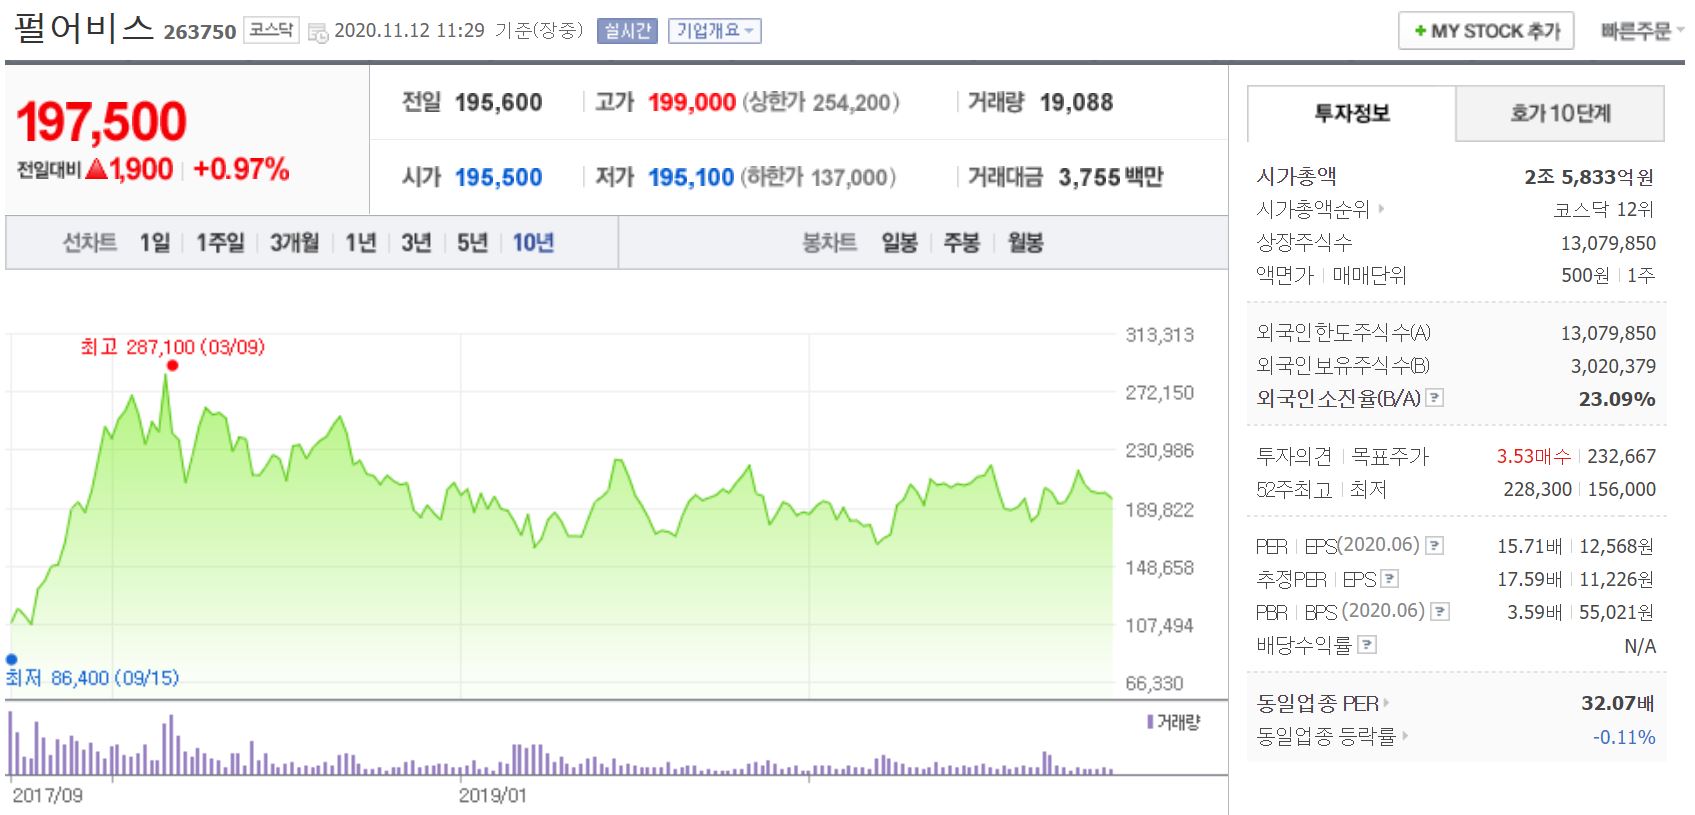Click the 거래대금 3,755 백만 value

[1111, 177]
